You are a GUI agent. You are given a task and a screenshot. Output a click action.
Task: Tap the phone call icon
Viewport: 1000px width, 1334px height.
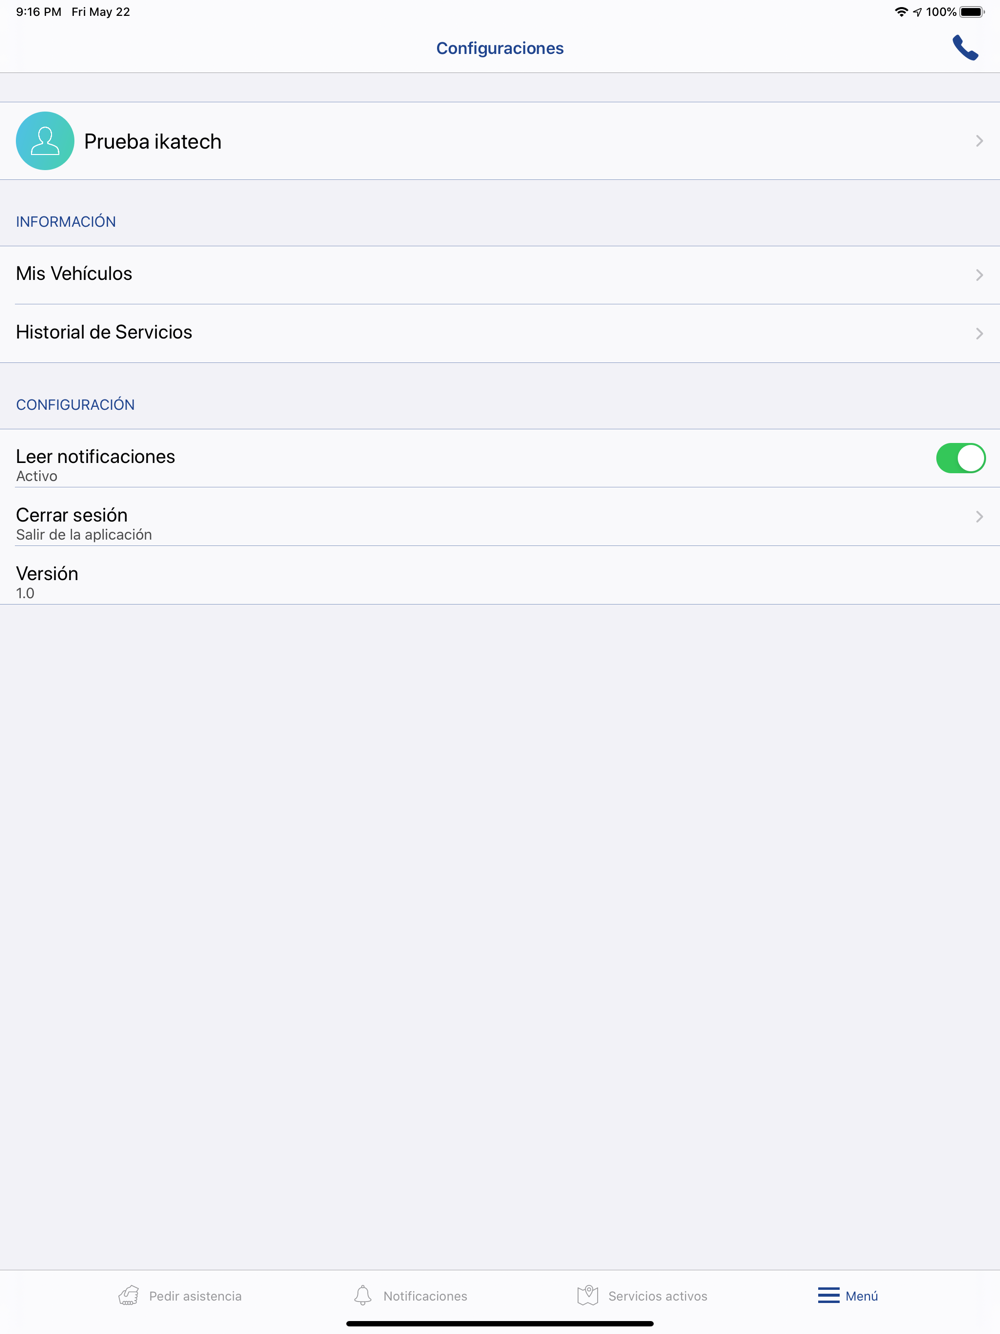click(965, 48)
